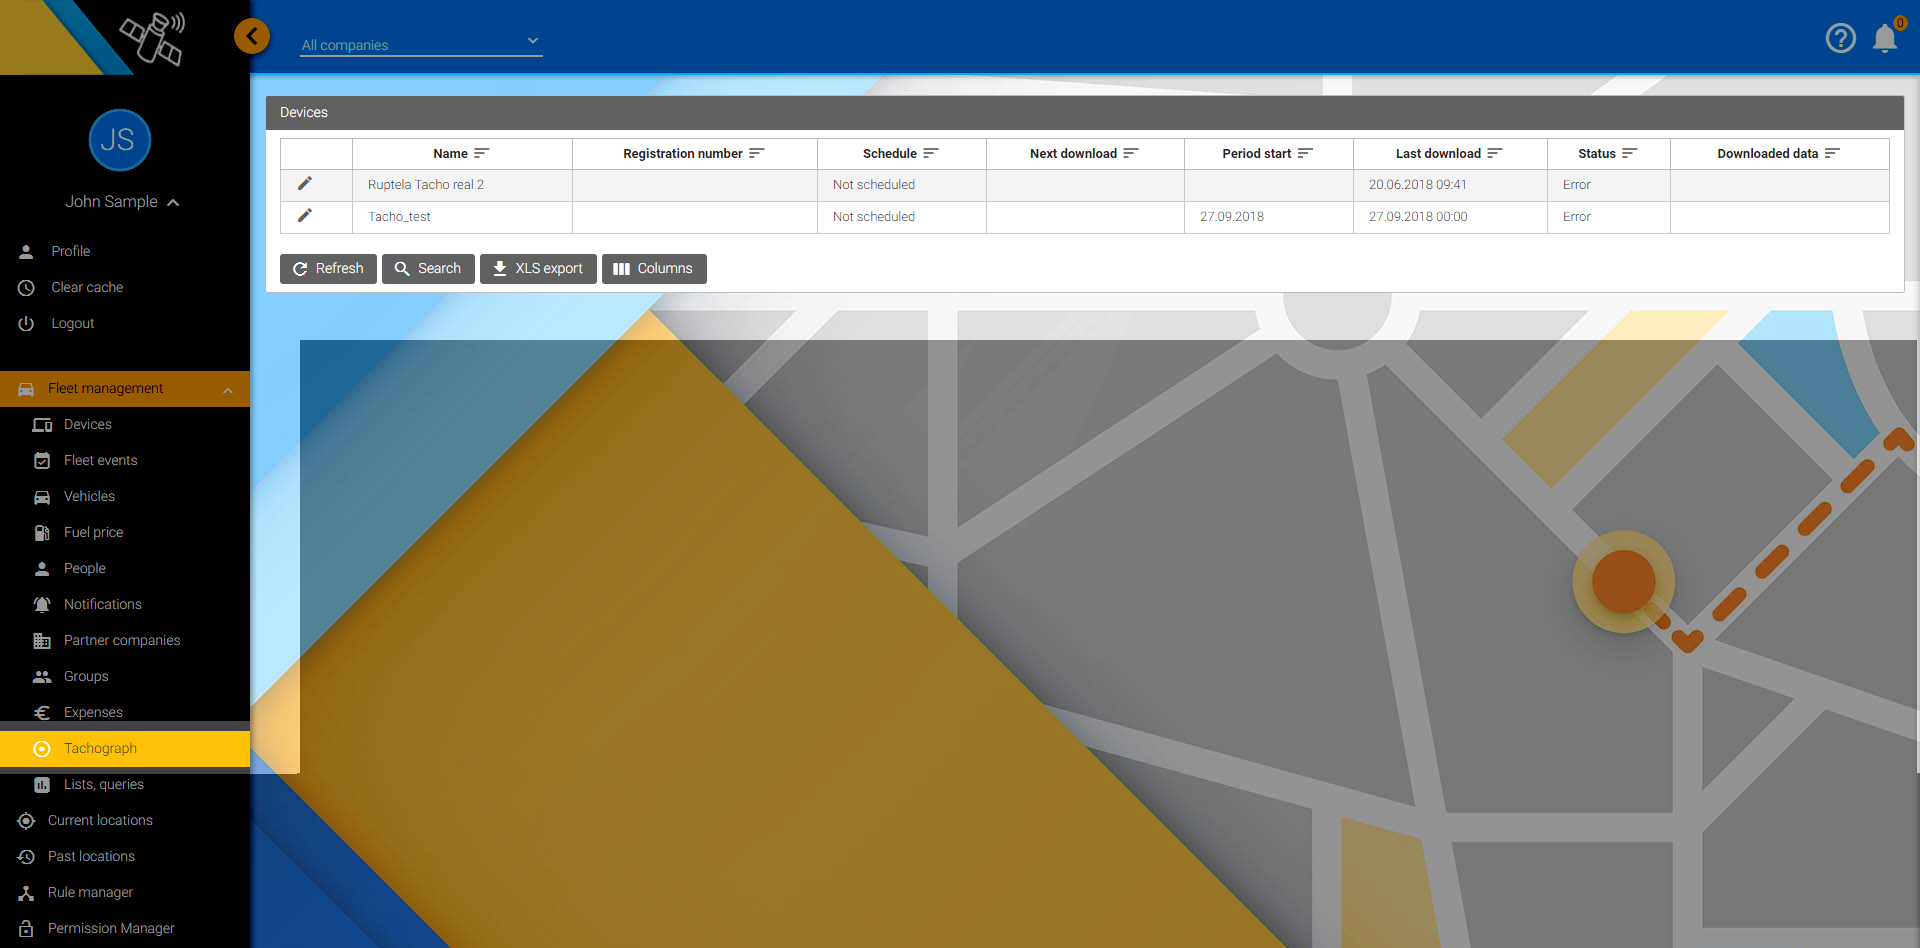The height and width of the screenshot is (948, 1920).
Task: Open the Columns chooser button
Action: pyautogui.click(x=654, y=269)
